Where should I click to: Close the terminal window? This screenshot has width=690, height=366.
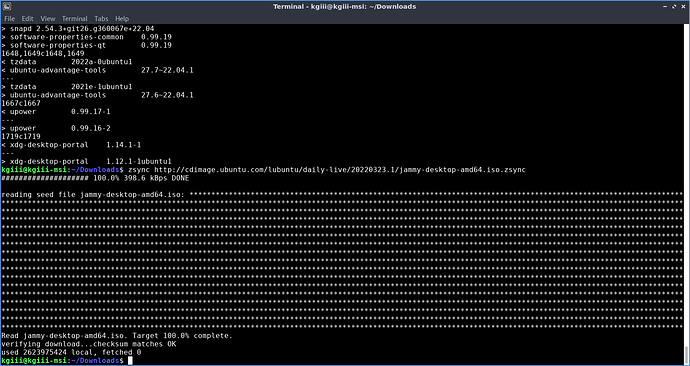point(684,7)
